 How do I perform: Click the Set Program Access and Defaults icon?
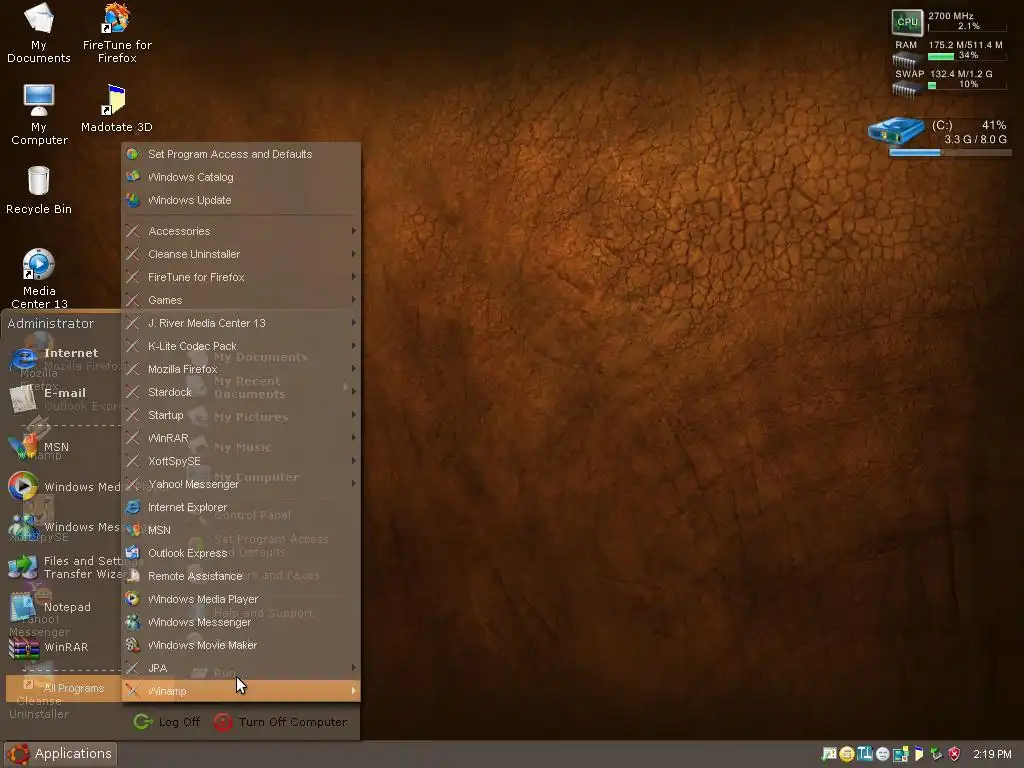pos(133,154)
